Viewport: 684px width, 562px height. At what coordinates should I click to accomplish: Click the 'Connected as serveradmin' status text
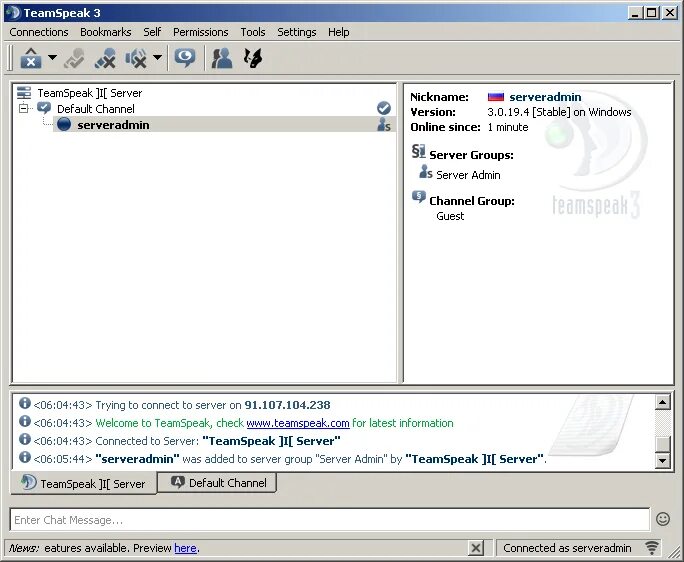[567, 548]
